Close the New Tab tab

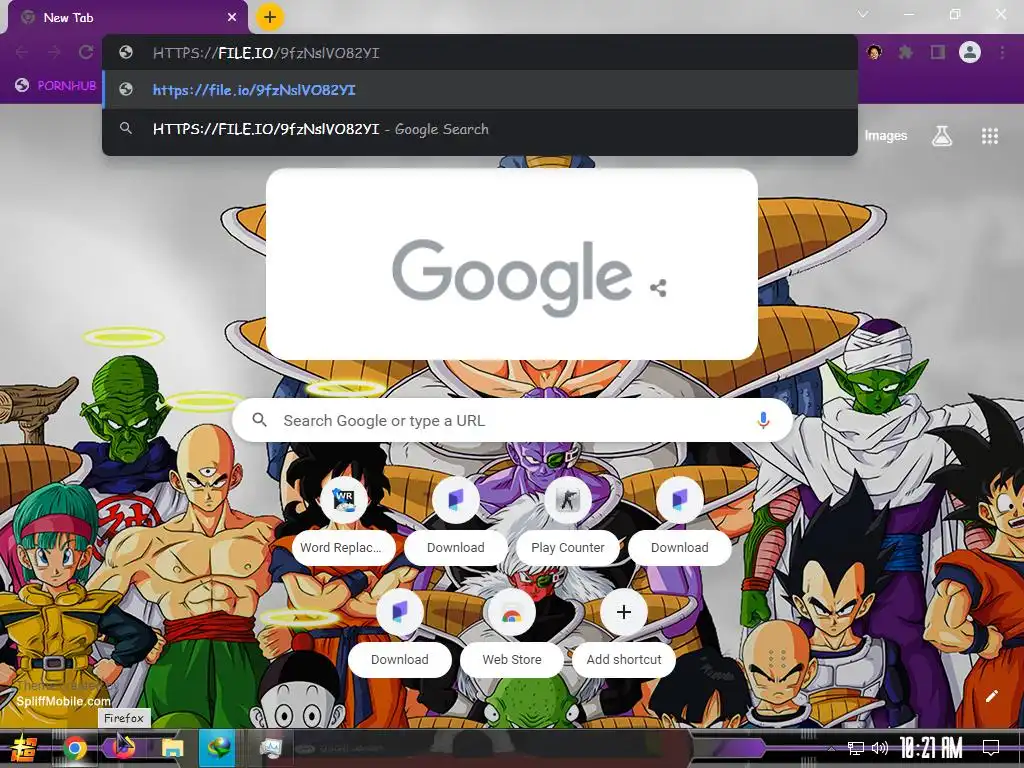232,18
